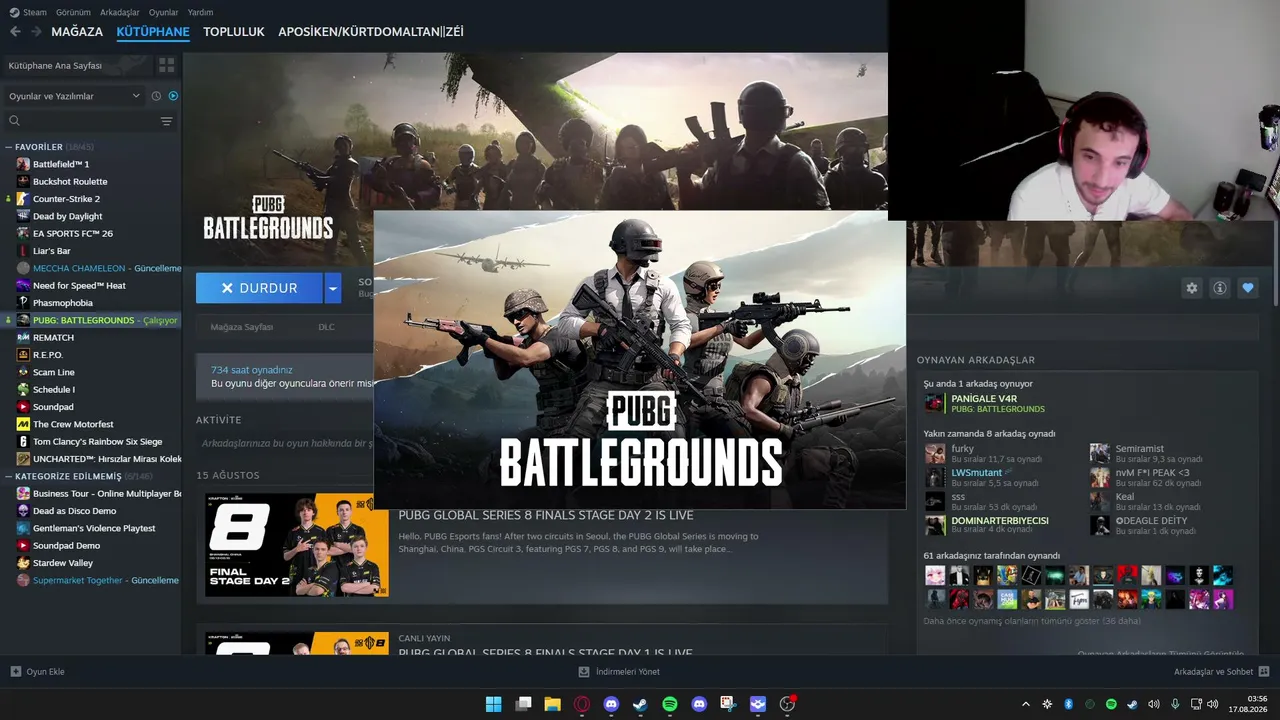This screenshot has width=1280, height=720.
Task: Open LWSmutant friend entry
Action: point(976,473)
